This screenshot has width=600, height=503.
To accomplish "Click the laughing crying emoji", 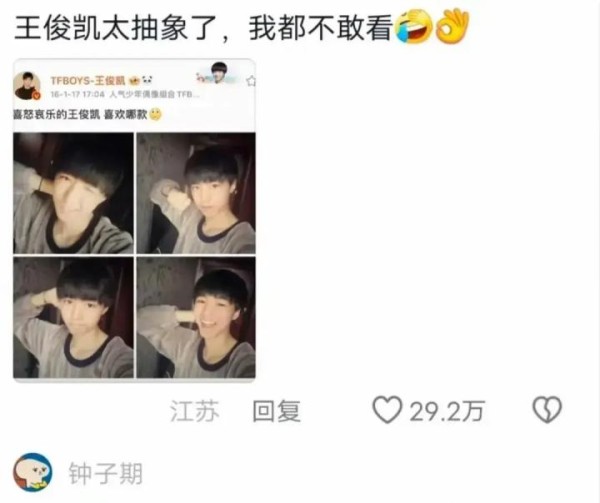I will [x=413, y=27].
